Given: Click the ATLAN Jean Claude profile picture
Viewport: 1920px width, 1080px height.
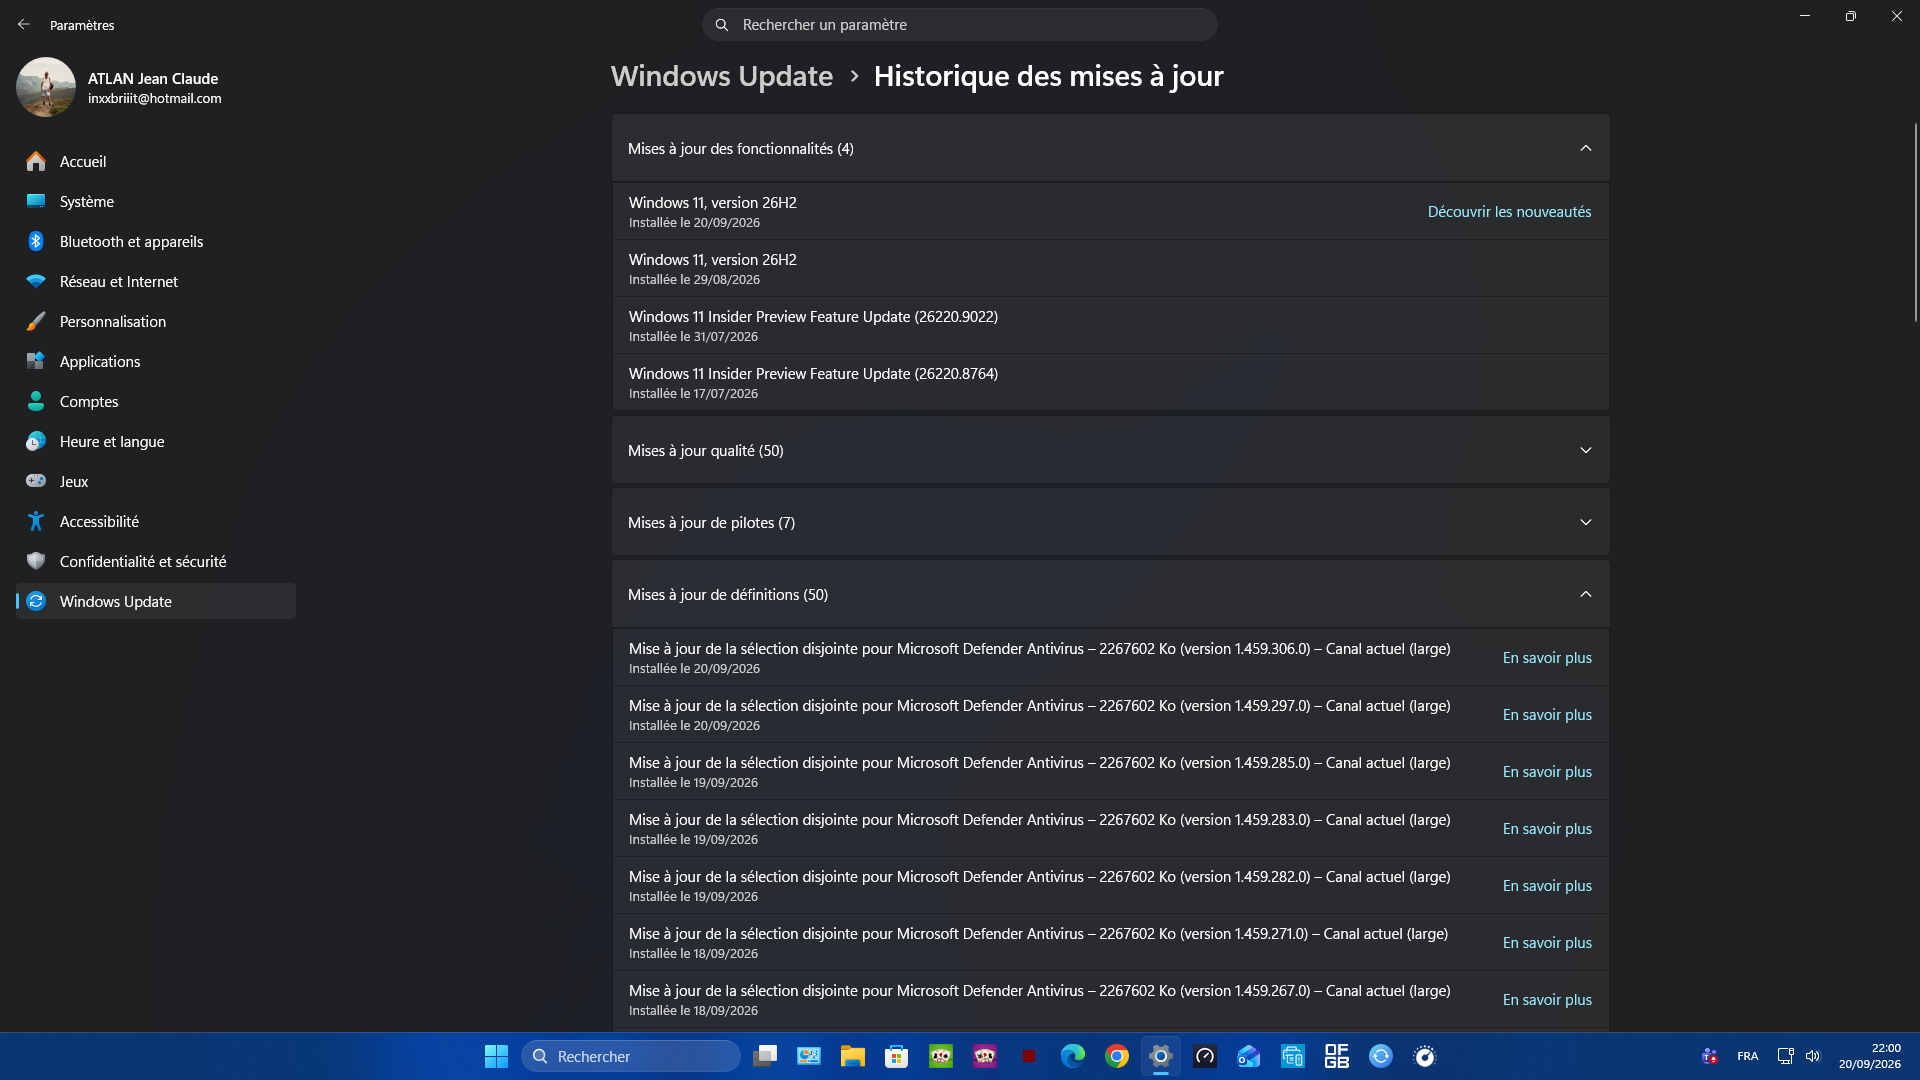Looking at the screenshot, I should click(x=46, y=87).
